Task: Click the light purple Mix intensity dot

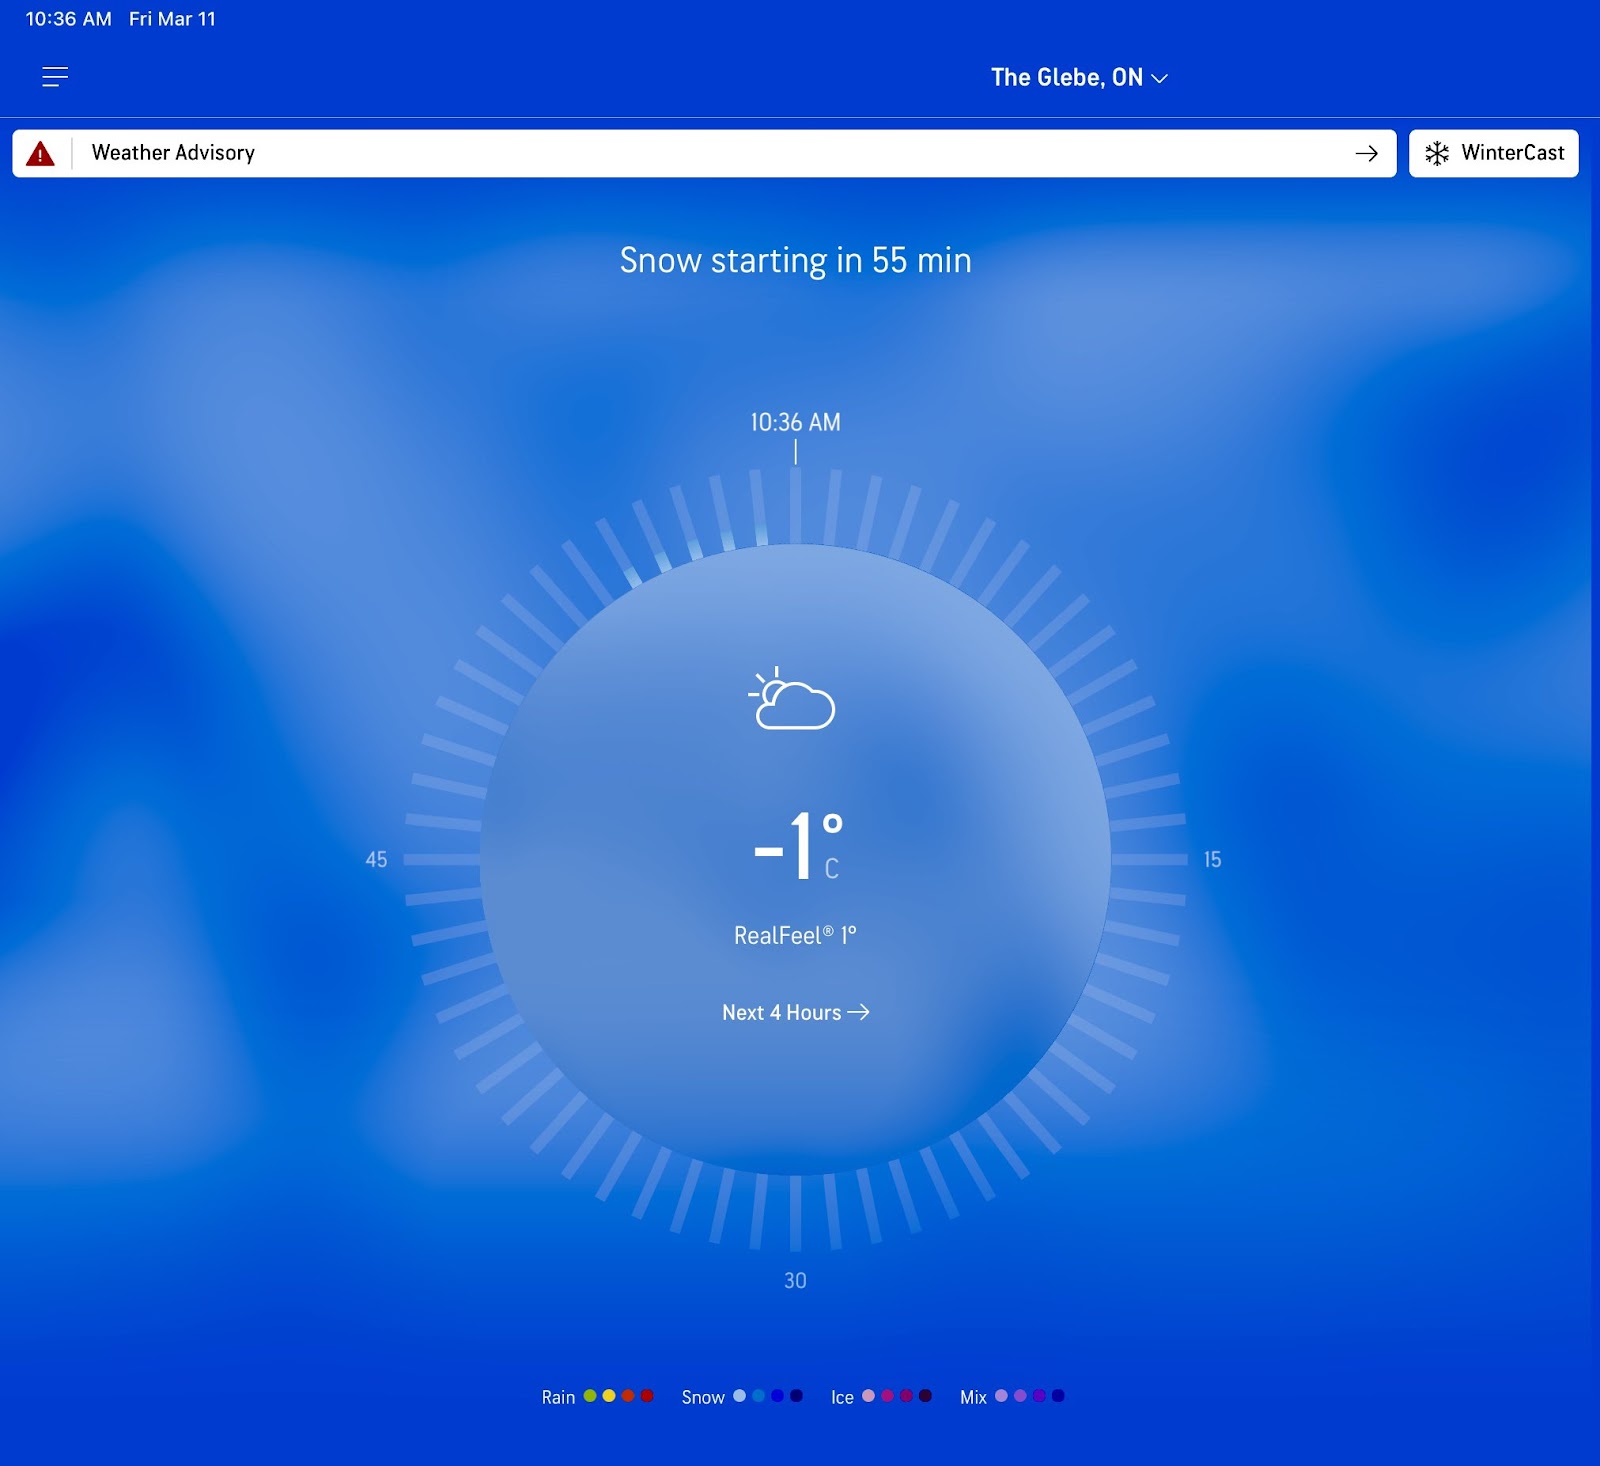Action: pyautogui.click(x=1001, y=1396)
